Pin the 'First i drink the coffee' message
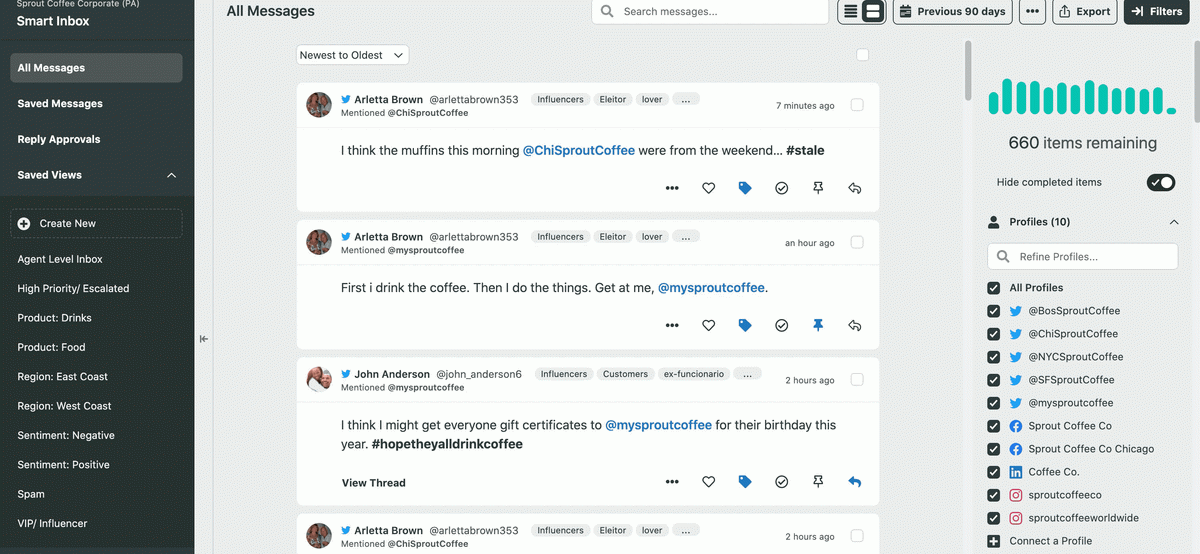 pyautogui.click(x=818, y=325)
